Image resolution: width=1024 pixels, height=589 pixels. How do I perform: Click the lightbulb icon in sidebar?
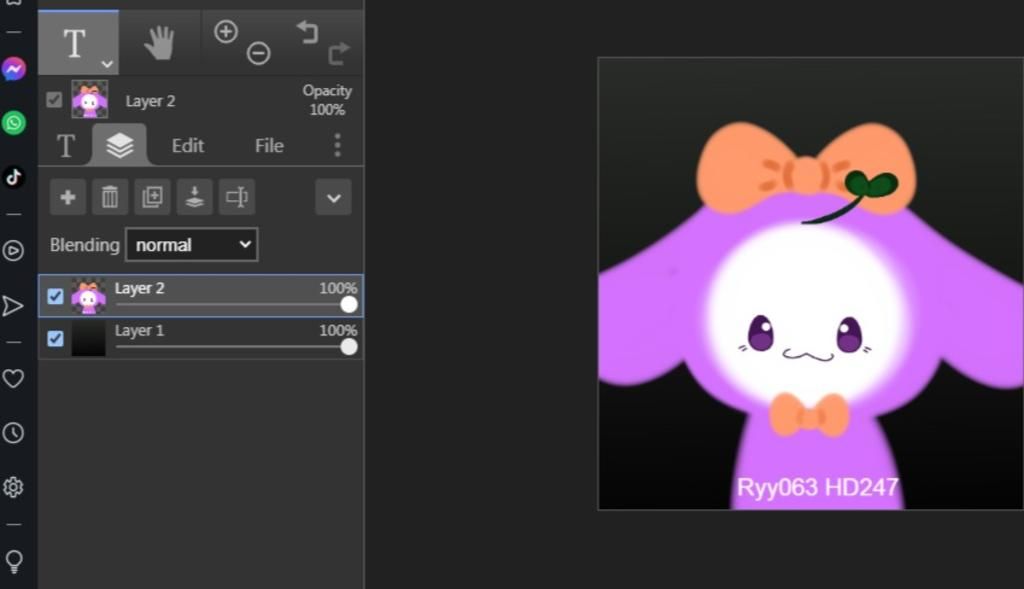(14, 562)
